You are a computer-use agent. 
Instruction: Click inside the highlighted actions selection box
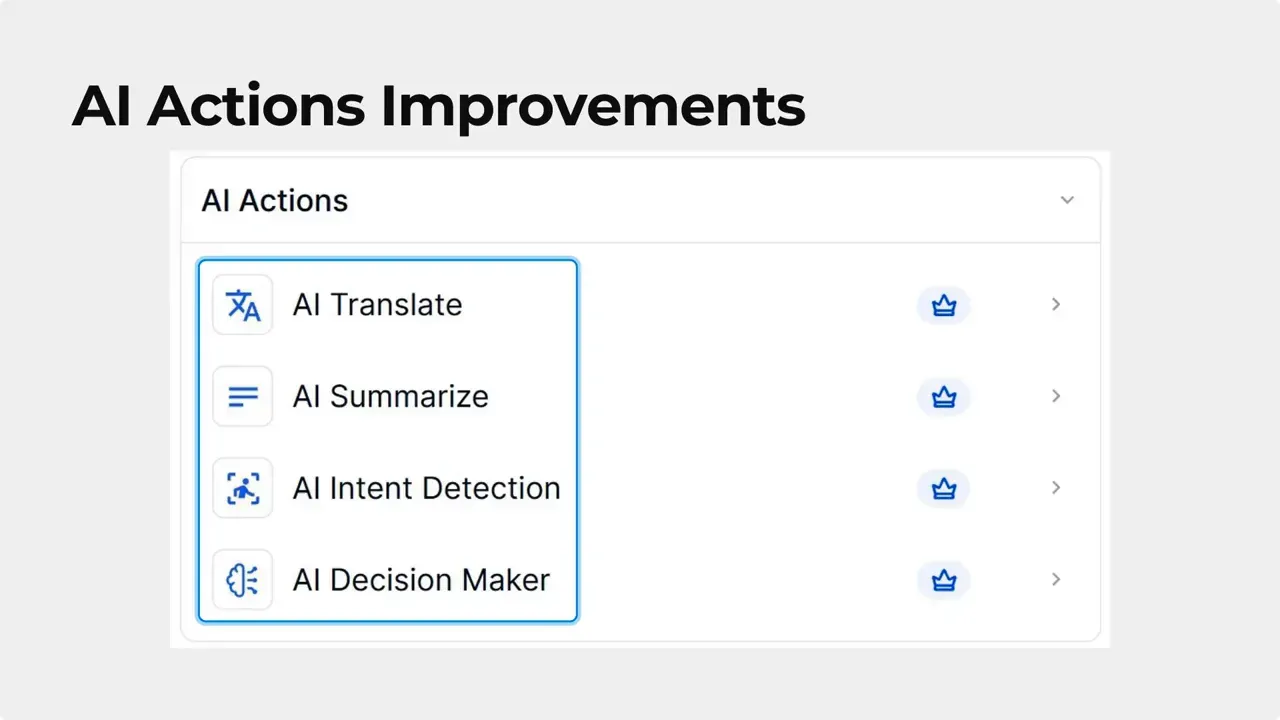click(387, 440)
